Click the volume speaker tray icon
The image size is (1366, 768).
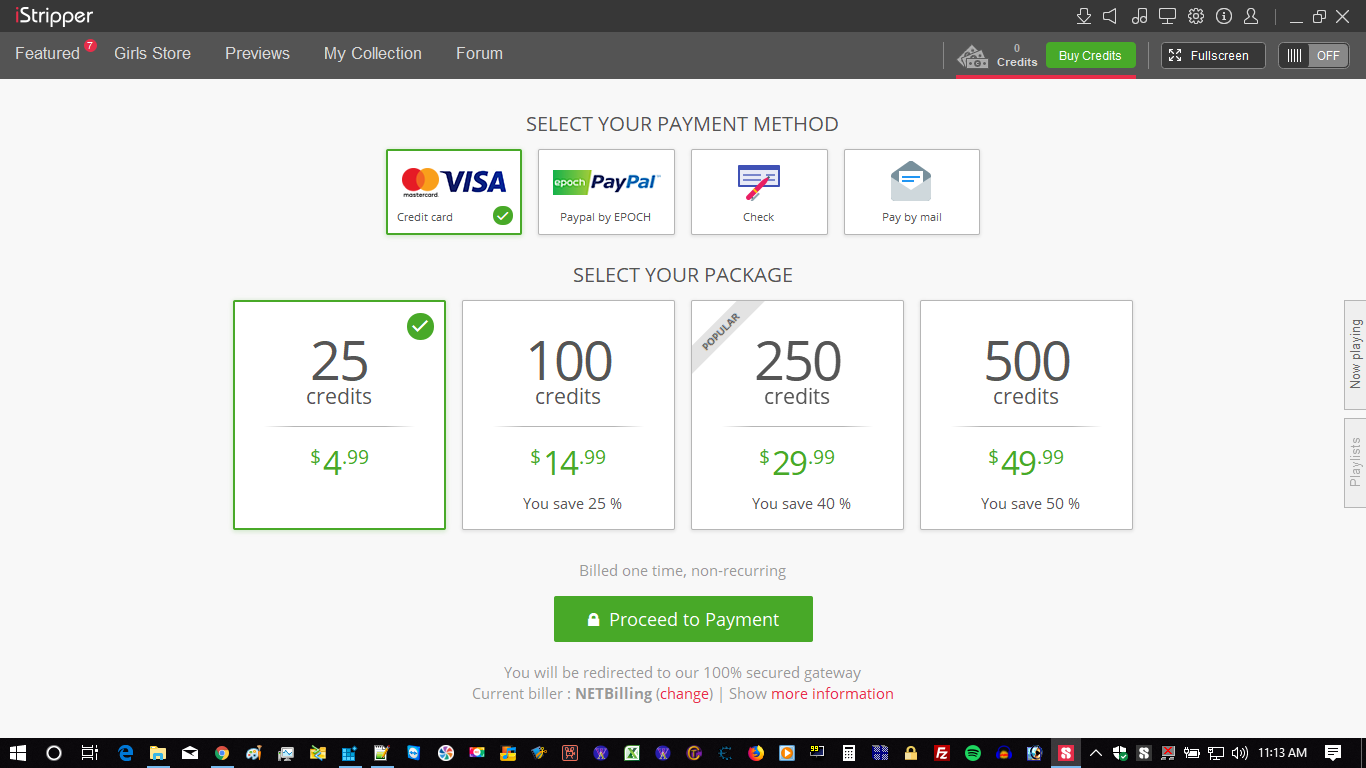pos(1240,753)
